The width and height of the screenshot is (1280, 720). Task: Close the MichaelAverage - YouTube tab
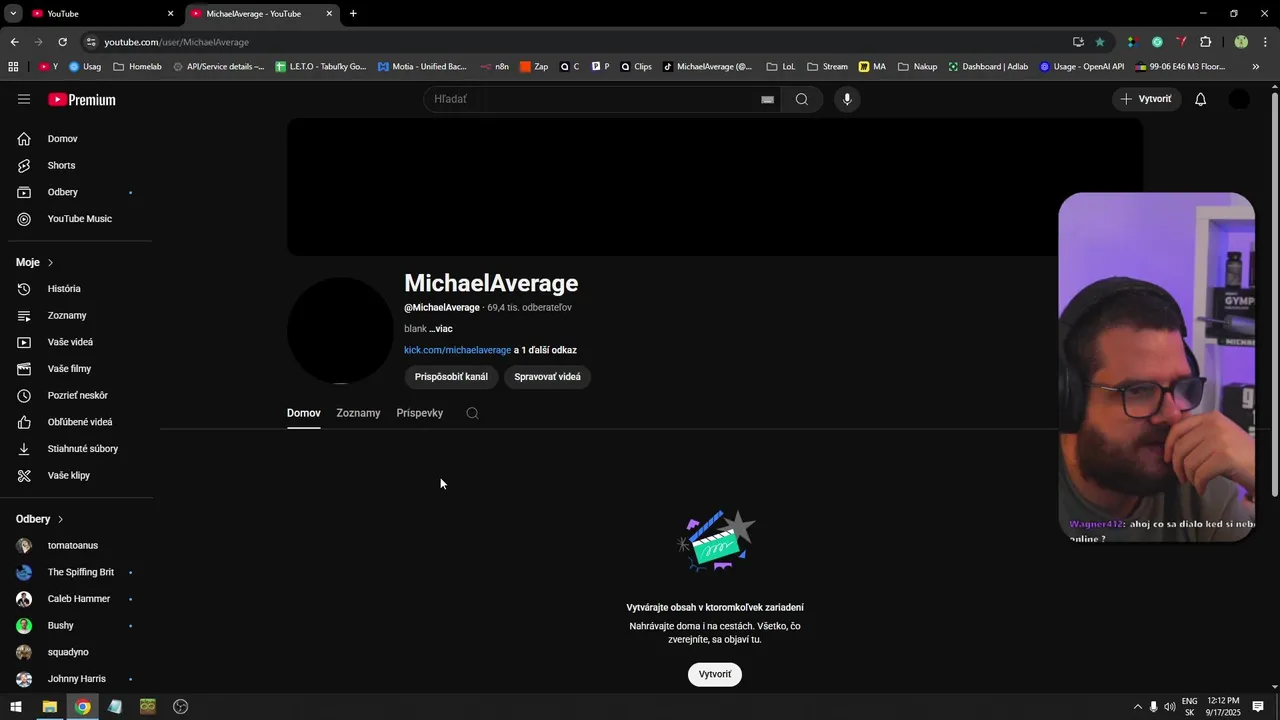[329, 14]
